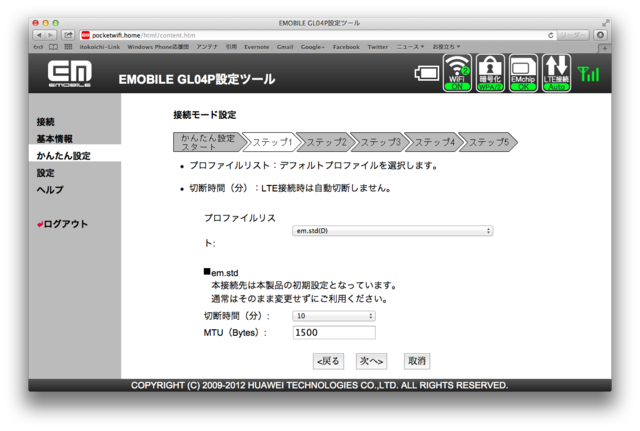Click the Safari share button
640x431 pixels.
pos(68,35)
